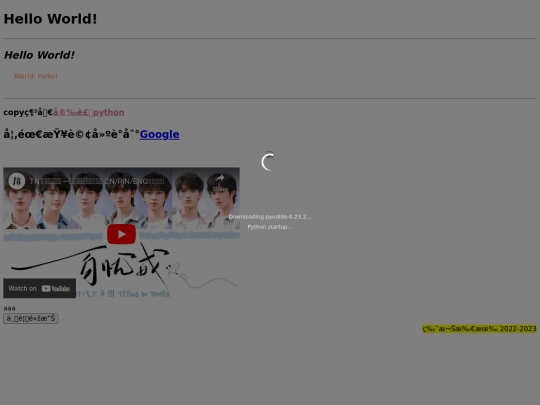Click the italic 'Hello World!' heading
540x405 pixels.
[x=39, y=55]
